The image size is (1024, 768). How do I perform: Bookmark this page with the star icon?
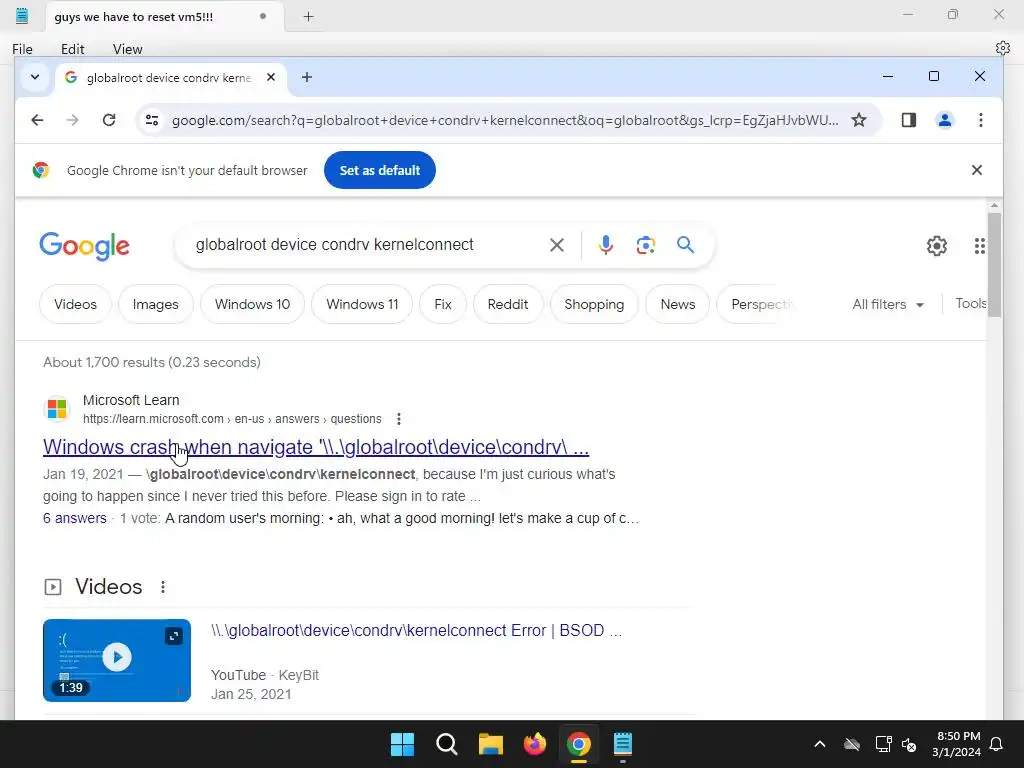click(x=859, y=120)
